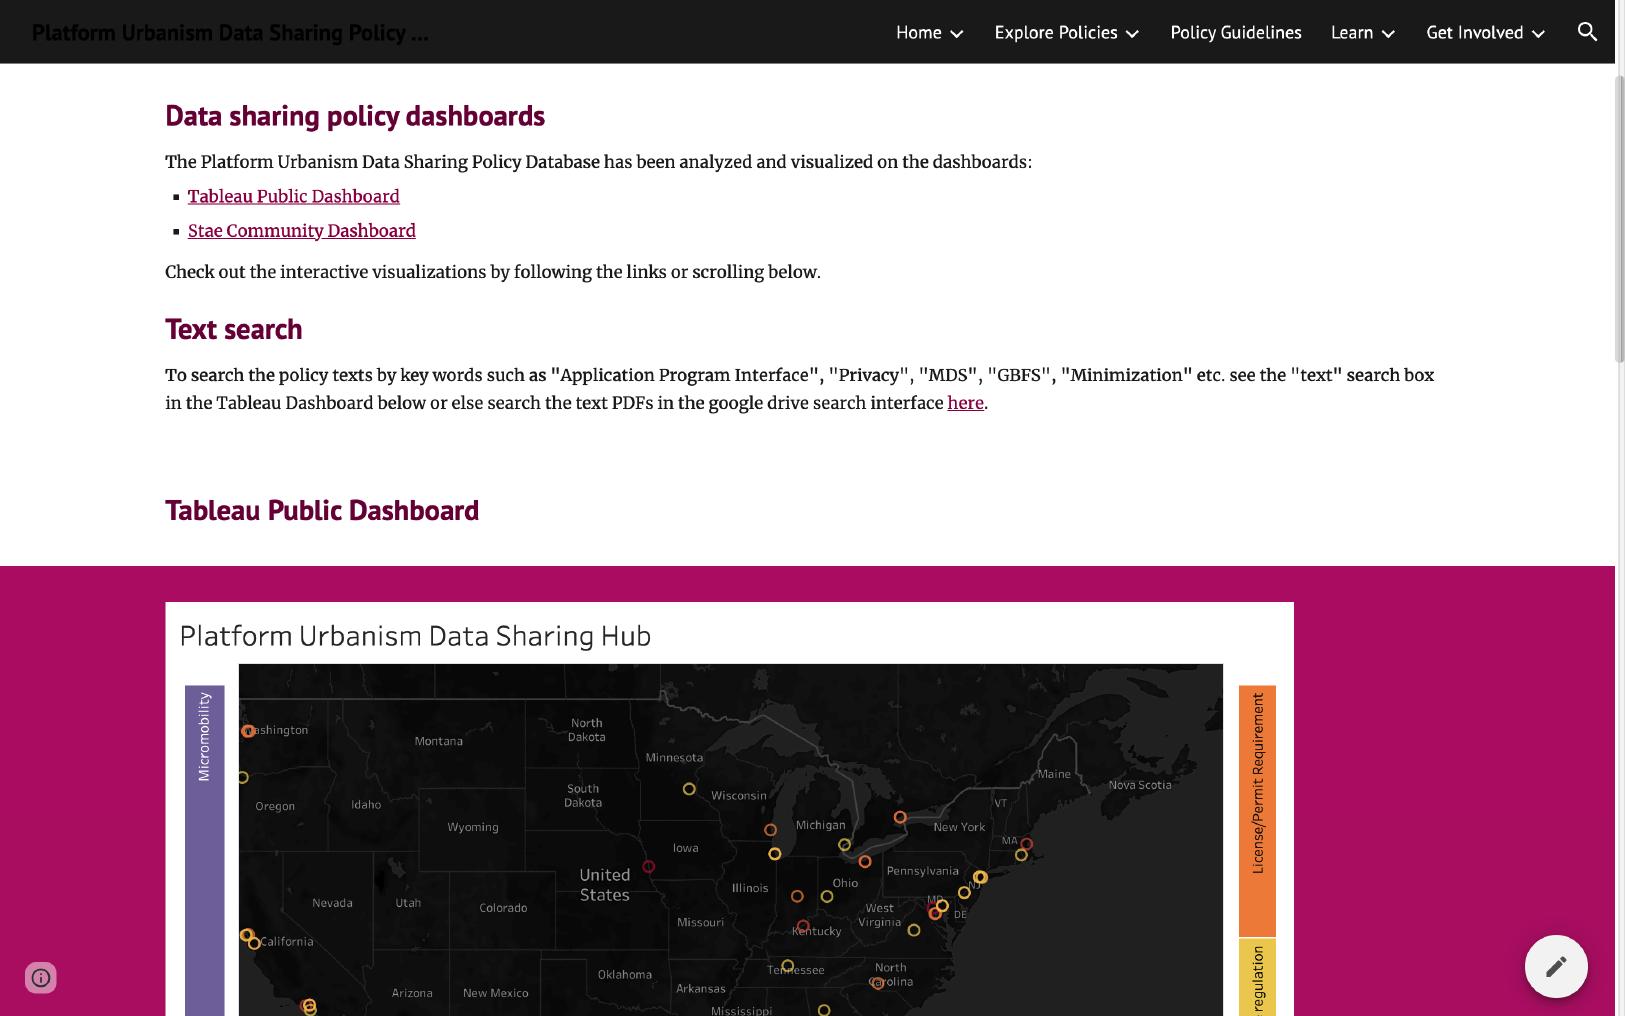Click the Nova Scotia map label
This screenshot has height=1016, width=1625.
tap(1140, 785)
